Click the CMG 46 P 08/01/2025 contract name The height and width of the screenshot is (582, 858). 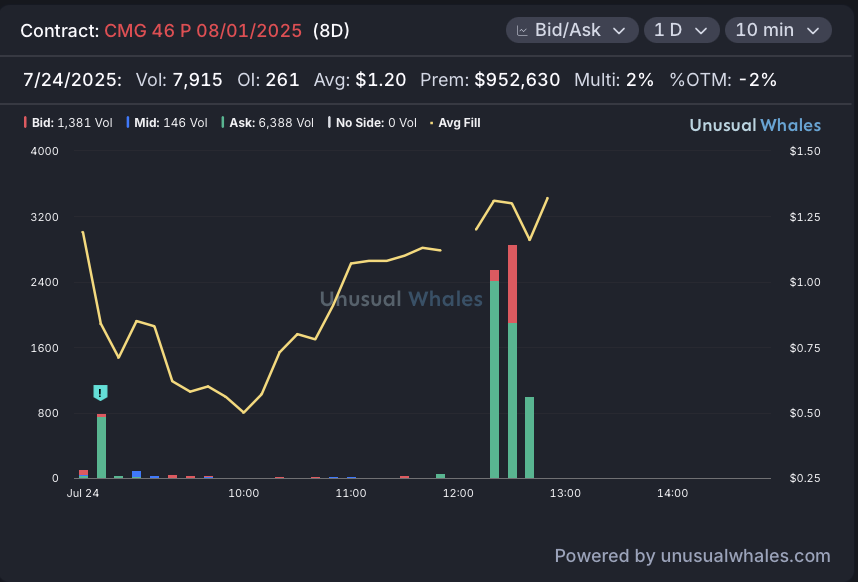click(203, 31)
